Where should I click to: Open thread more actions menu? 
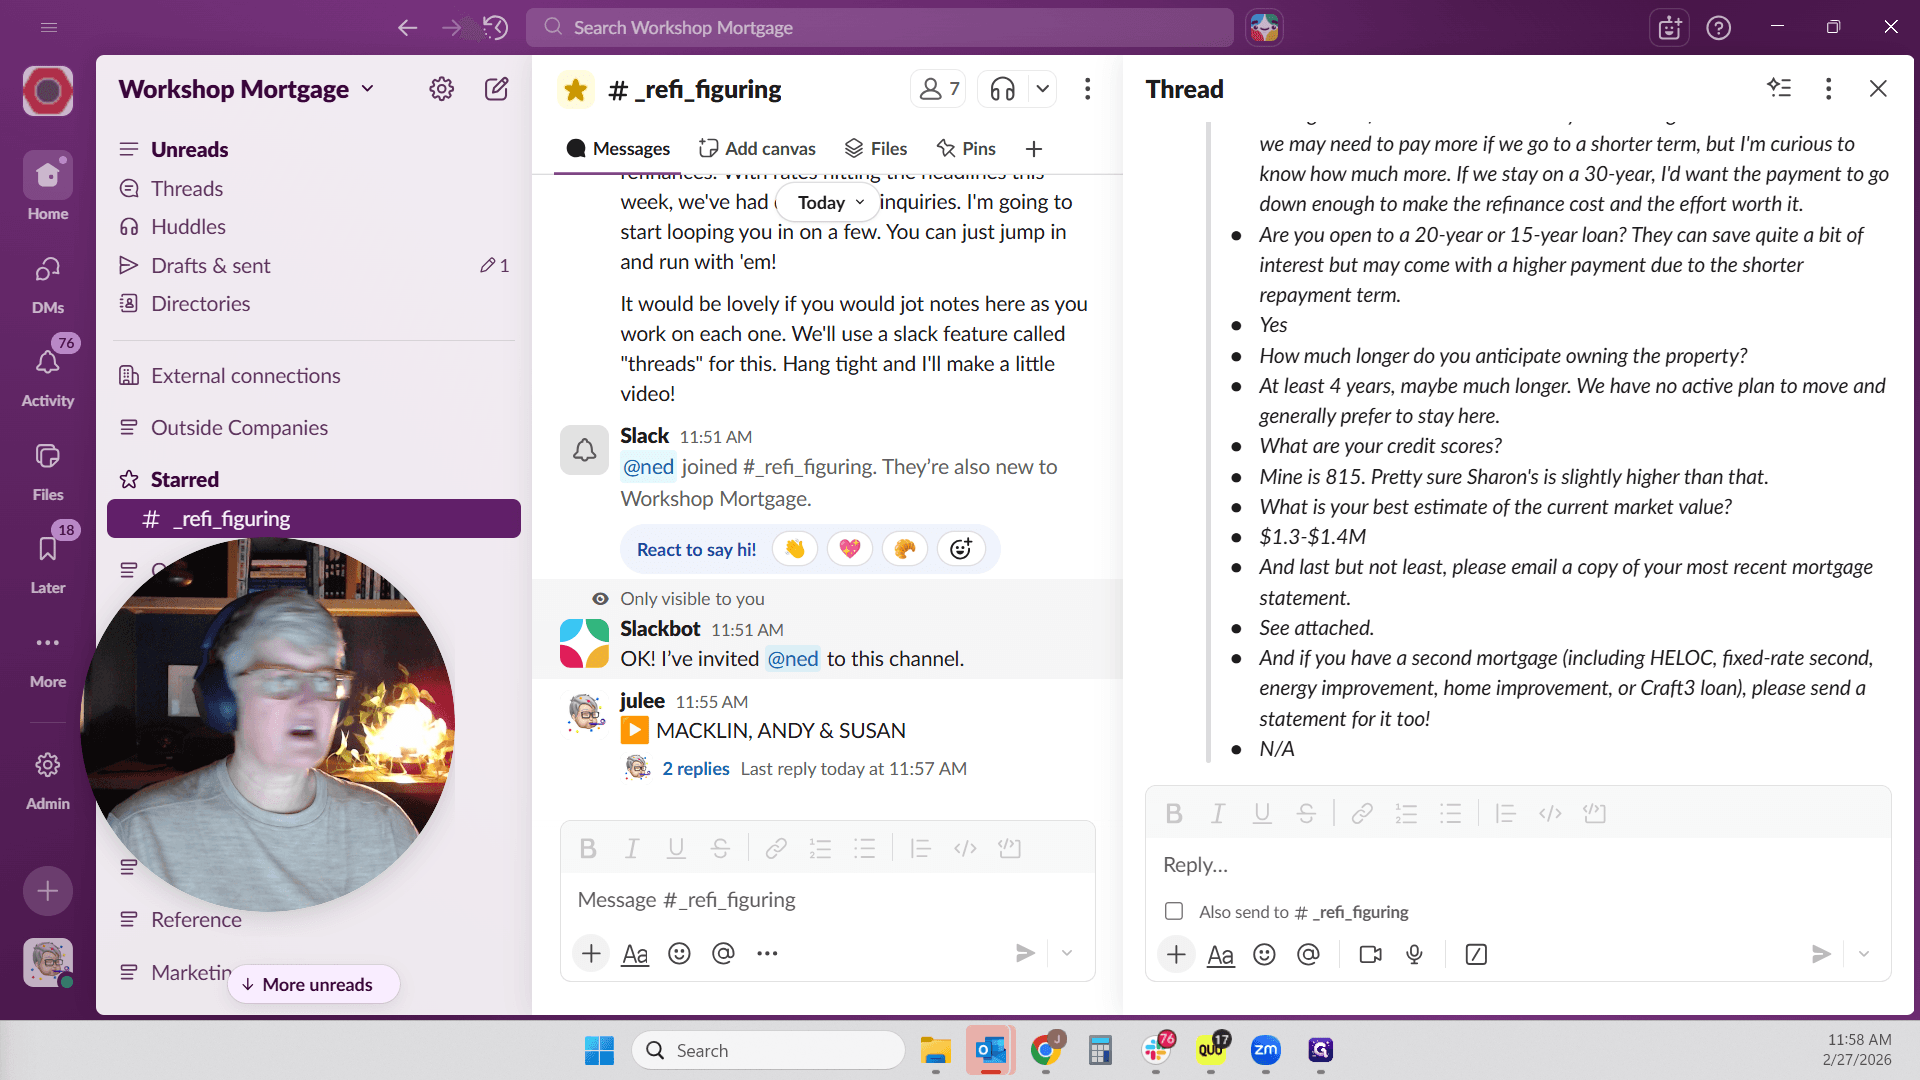click(1828, 89)
